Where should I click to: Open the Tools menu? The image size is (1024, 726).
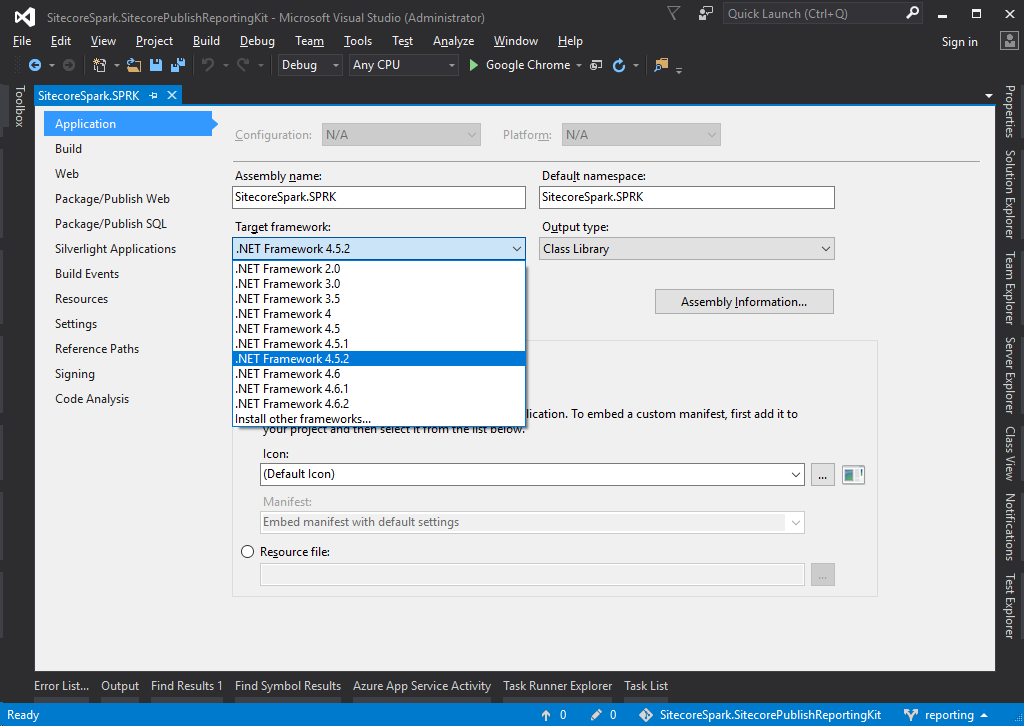(358, 41)
